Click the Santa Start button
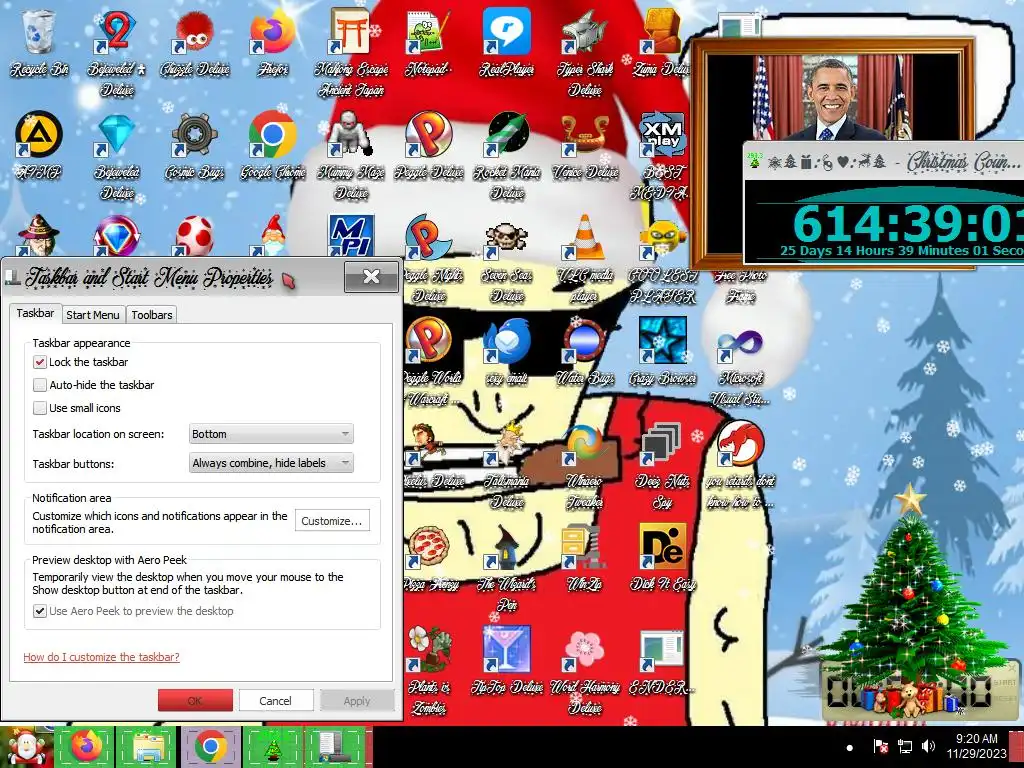The height and width of the screenshot is (768, 1024). (26, 747)
